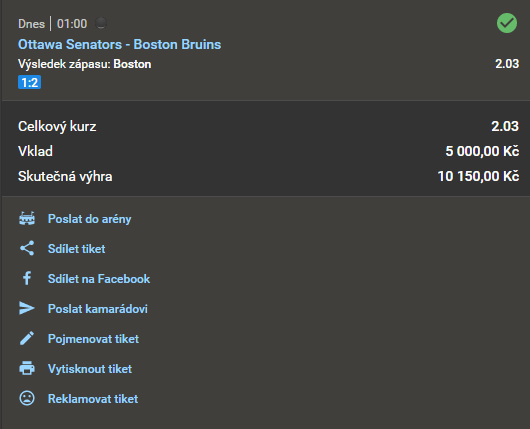Click the arena icon beside Poslat do arény
Viewport: 530px width, 429px height.
27,218
